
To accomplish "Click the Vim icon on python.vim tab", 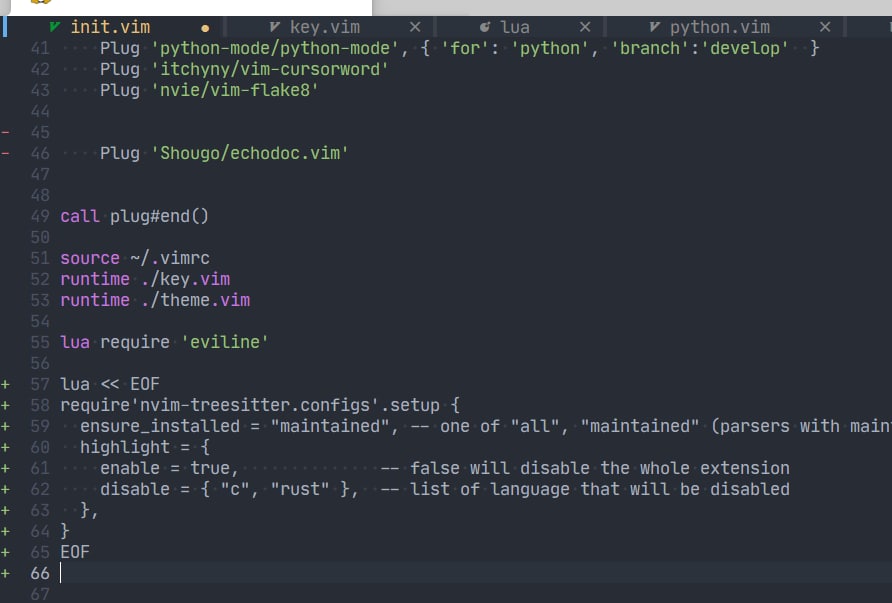I will click(x=654, y=27).
